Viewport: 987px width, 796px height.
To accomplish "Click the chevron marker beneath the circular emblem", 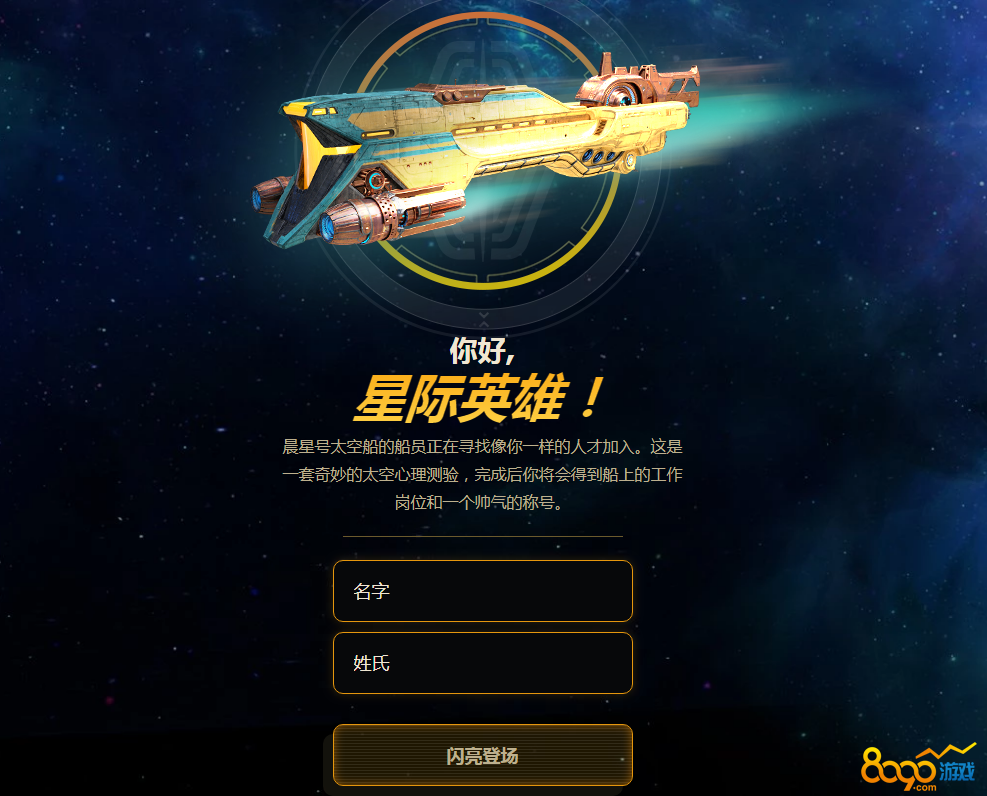I will click(483, 319).
